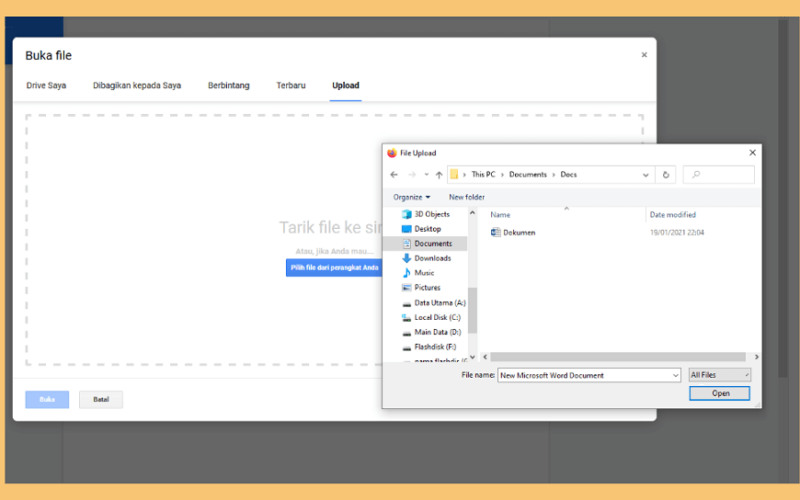The width and height of the screenshot is (800, 500).
Task: Click the Desktop folder icon
Action: coord(407,229)
